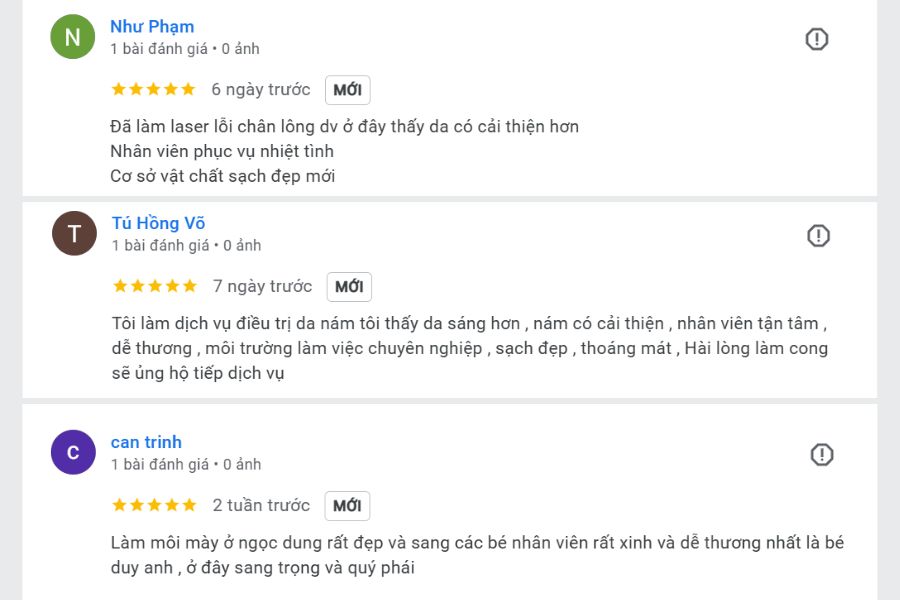Select Tú Hồng Võ's brown profile avatar

pyautogui.click(x=73, y=233)
